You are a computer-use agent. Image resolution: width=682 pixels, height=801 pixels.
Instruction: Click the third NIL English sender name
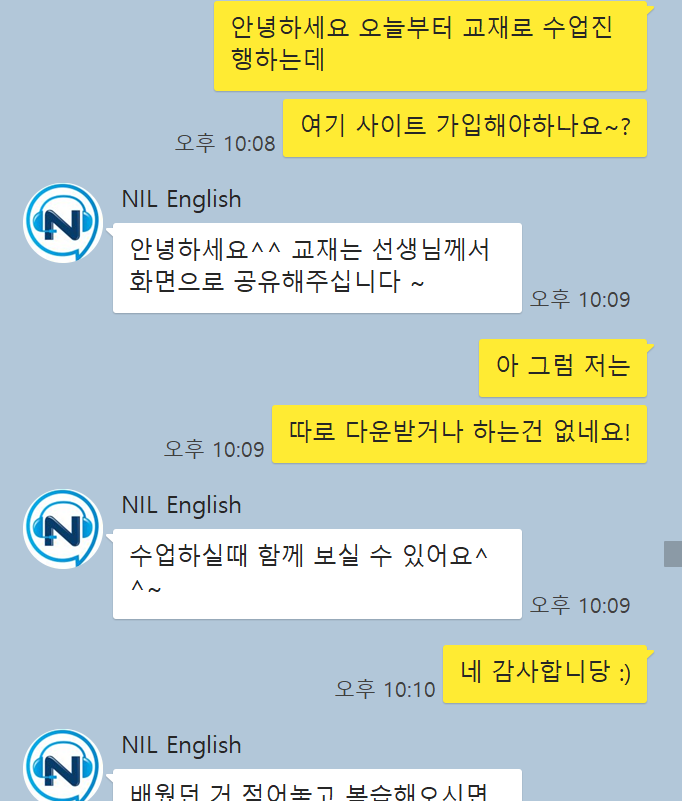coord(181,745)
